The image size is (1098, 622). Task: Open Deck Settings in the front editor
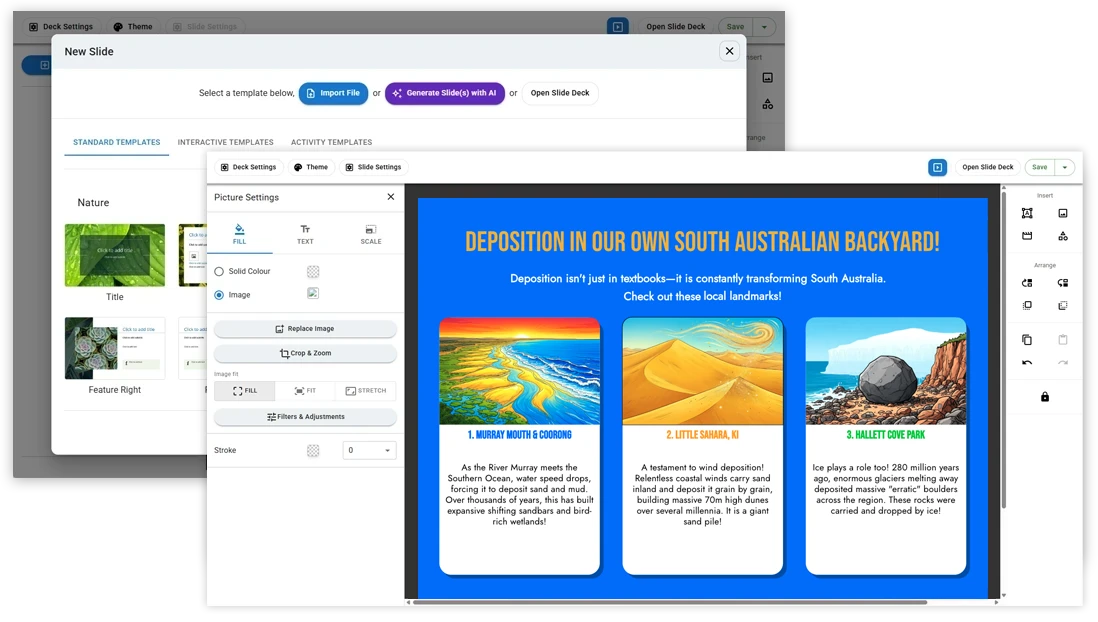coord(248,167)
